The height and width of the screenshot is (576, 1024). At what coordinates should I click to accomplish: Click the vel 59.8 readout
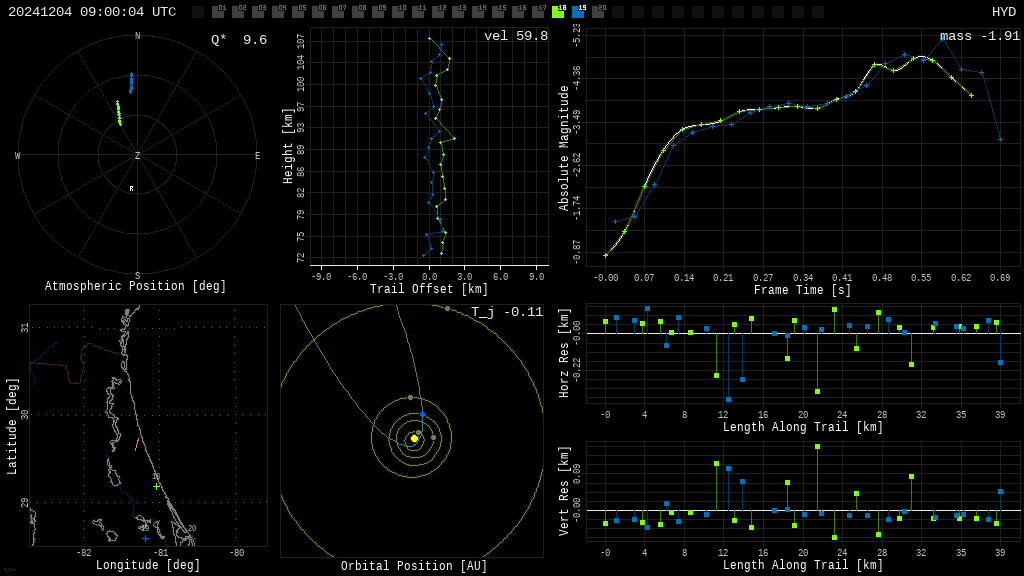click(516, 36)
